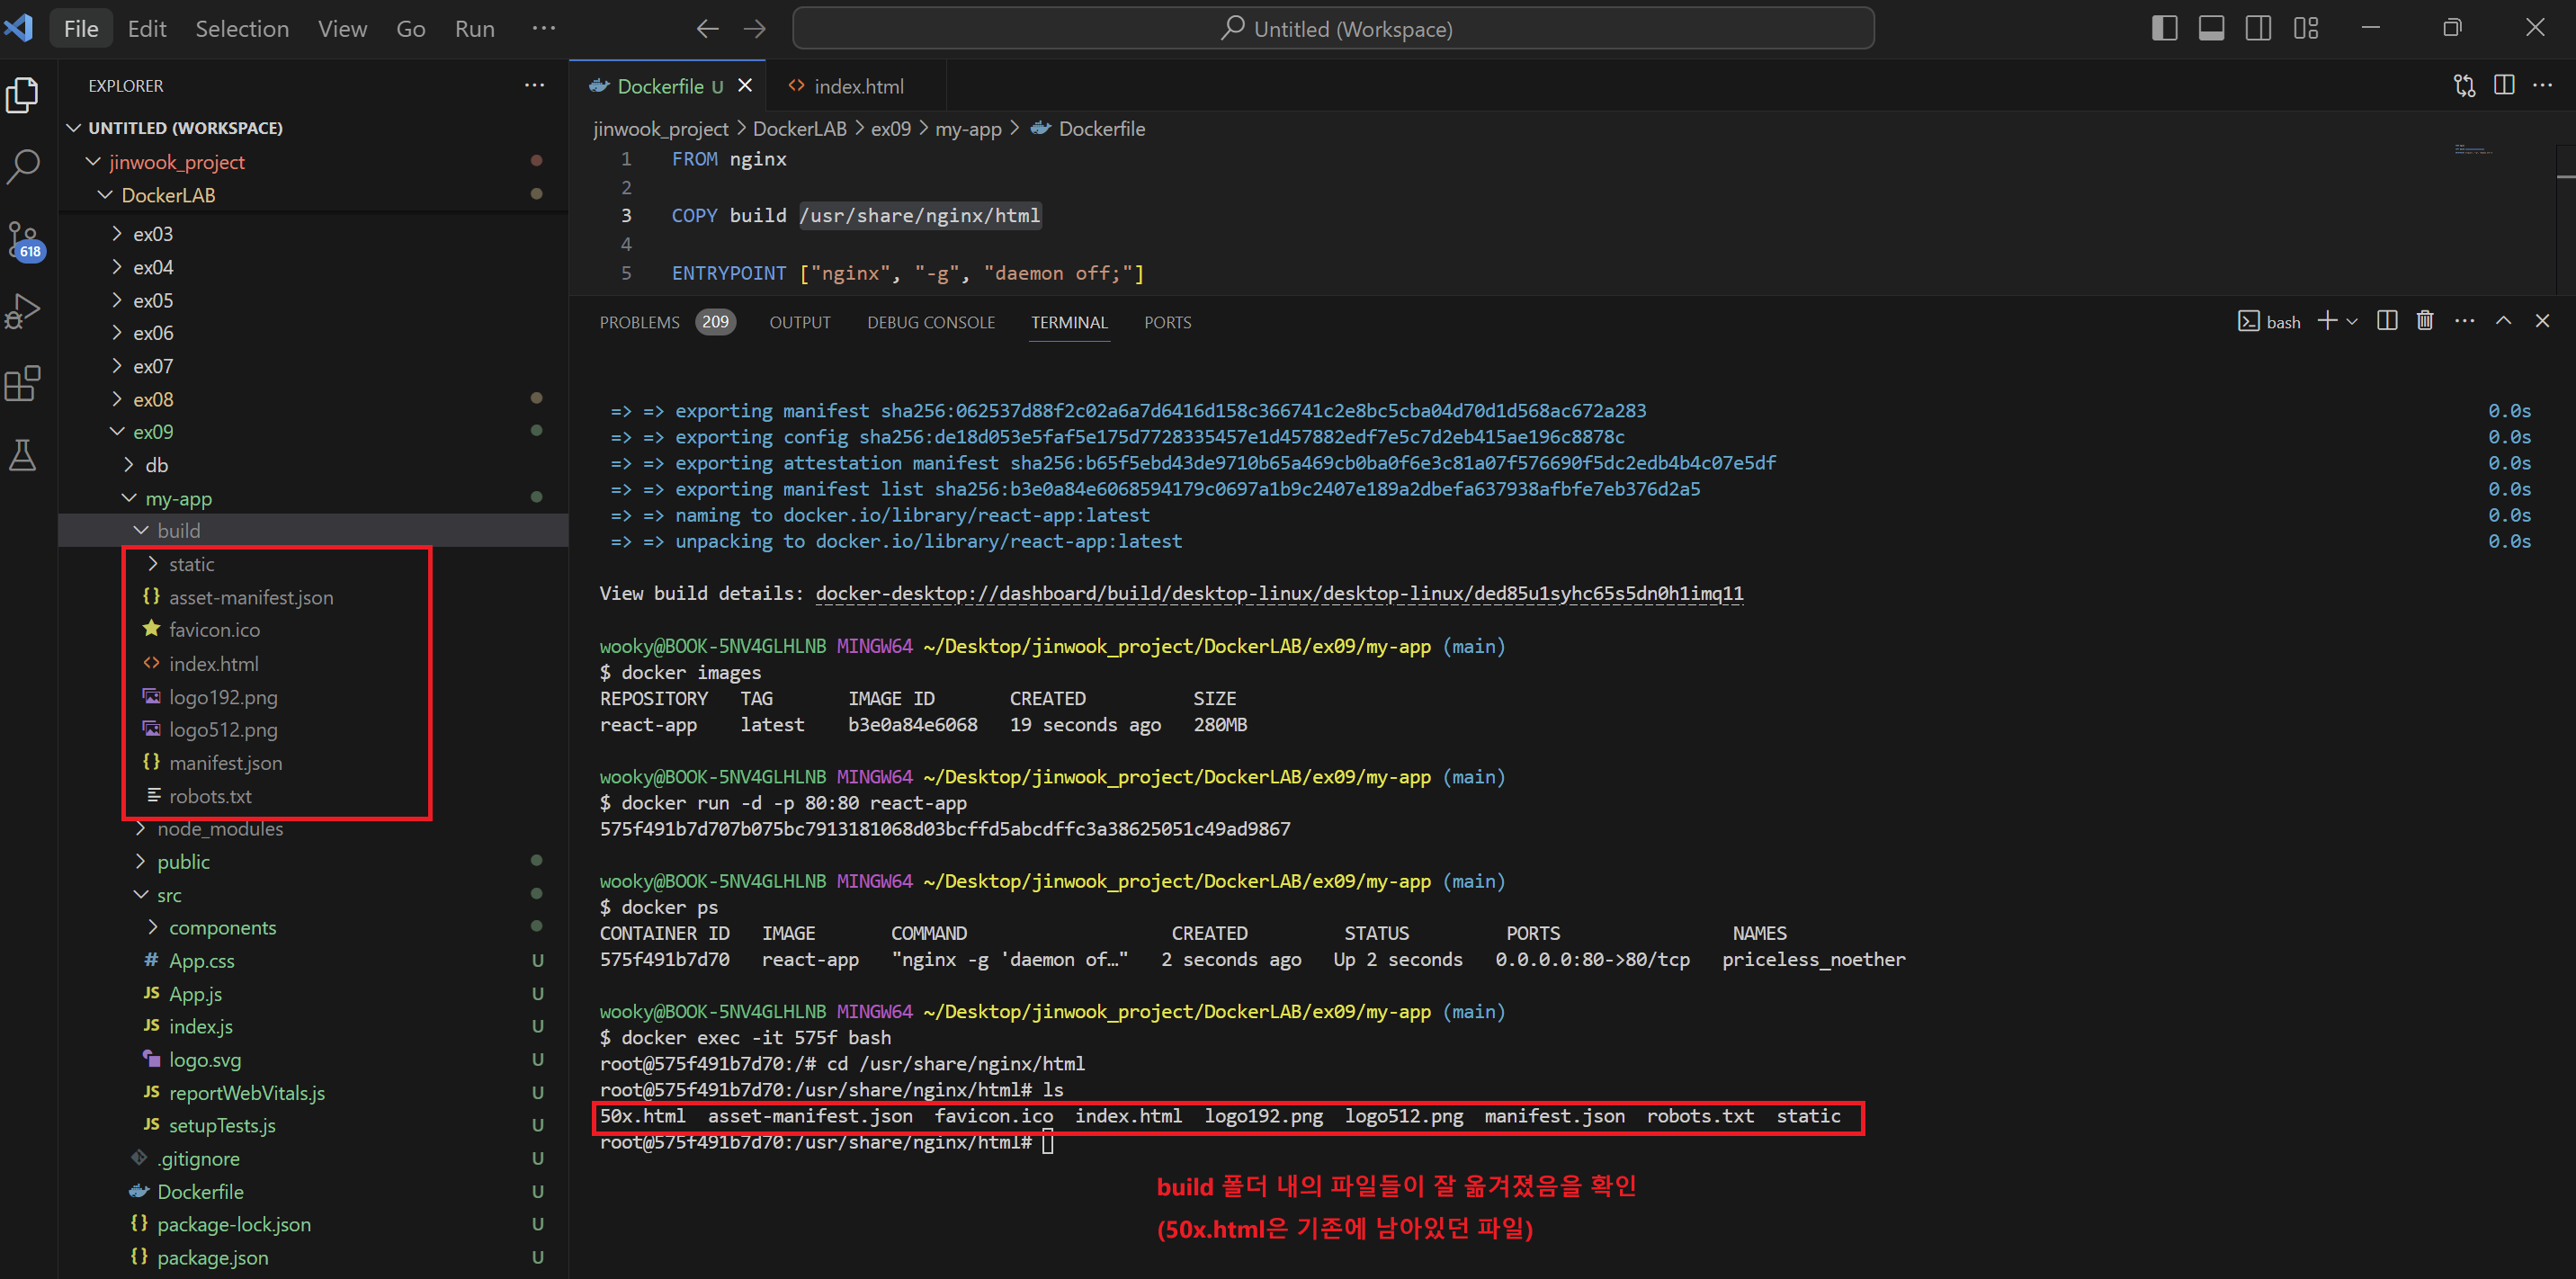Toggle primary side bar visibility
The height and width of the screenshot is (1279, 2576).
pos(2164,29)
